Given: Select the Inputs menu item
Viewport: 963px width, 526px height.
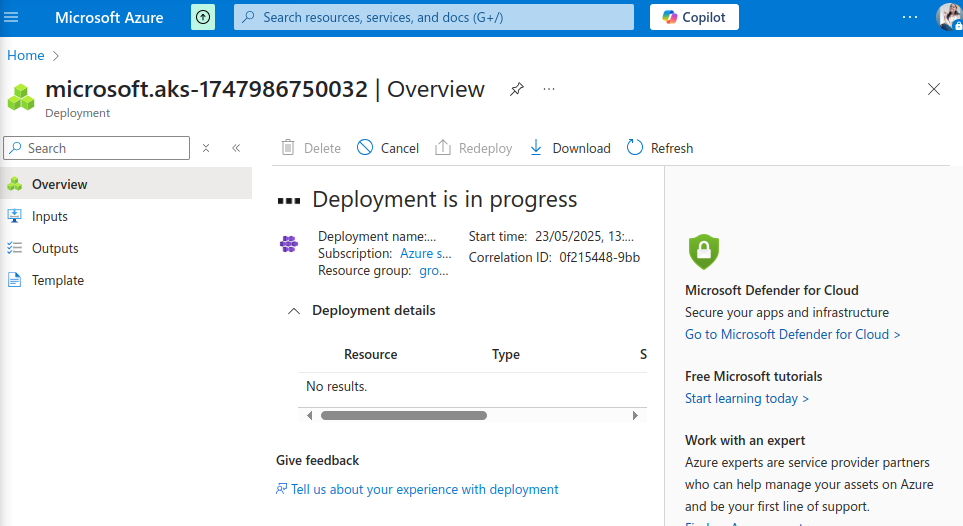Looking at the screenshot, I should coord(50,216).
